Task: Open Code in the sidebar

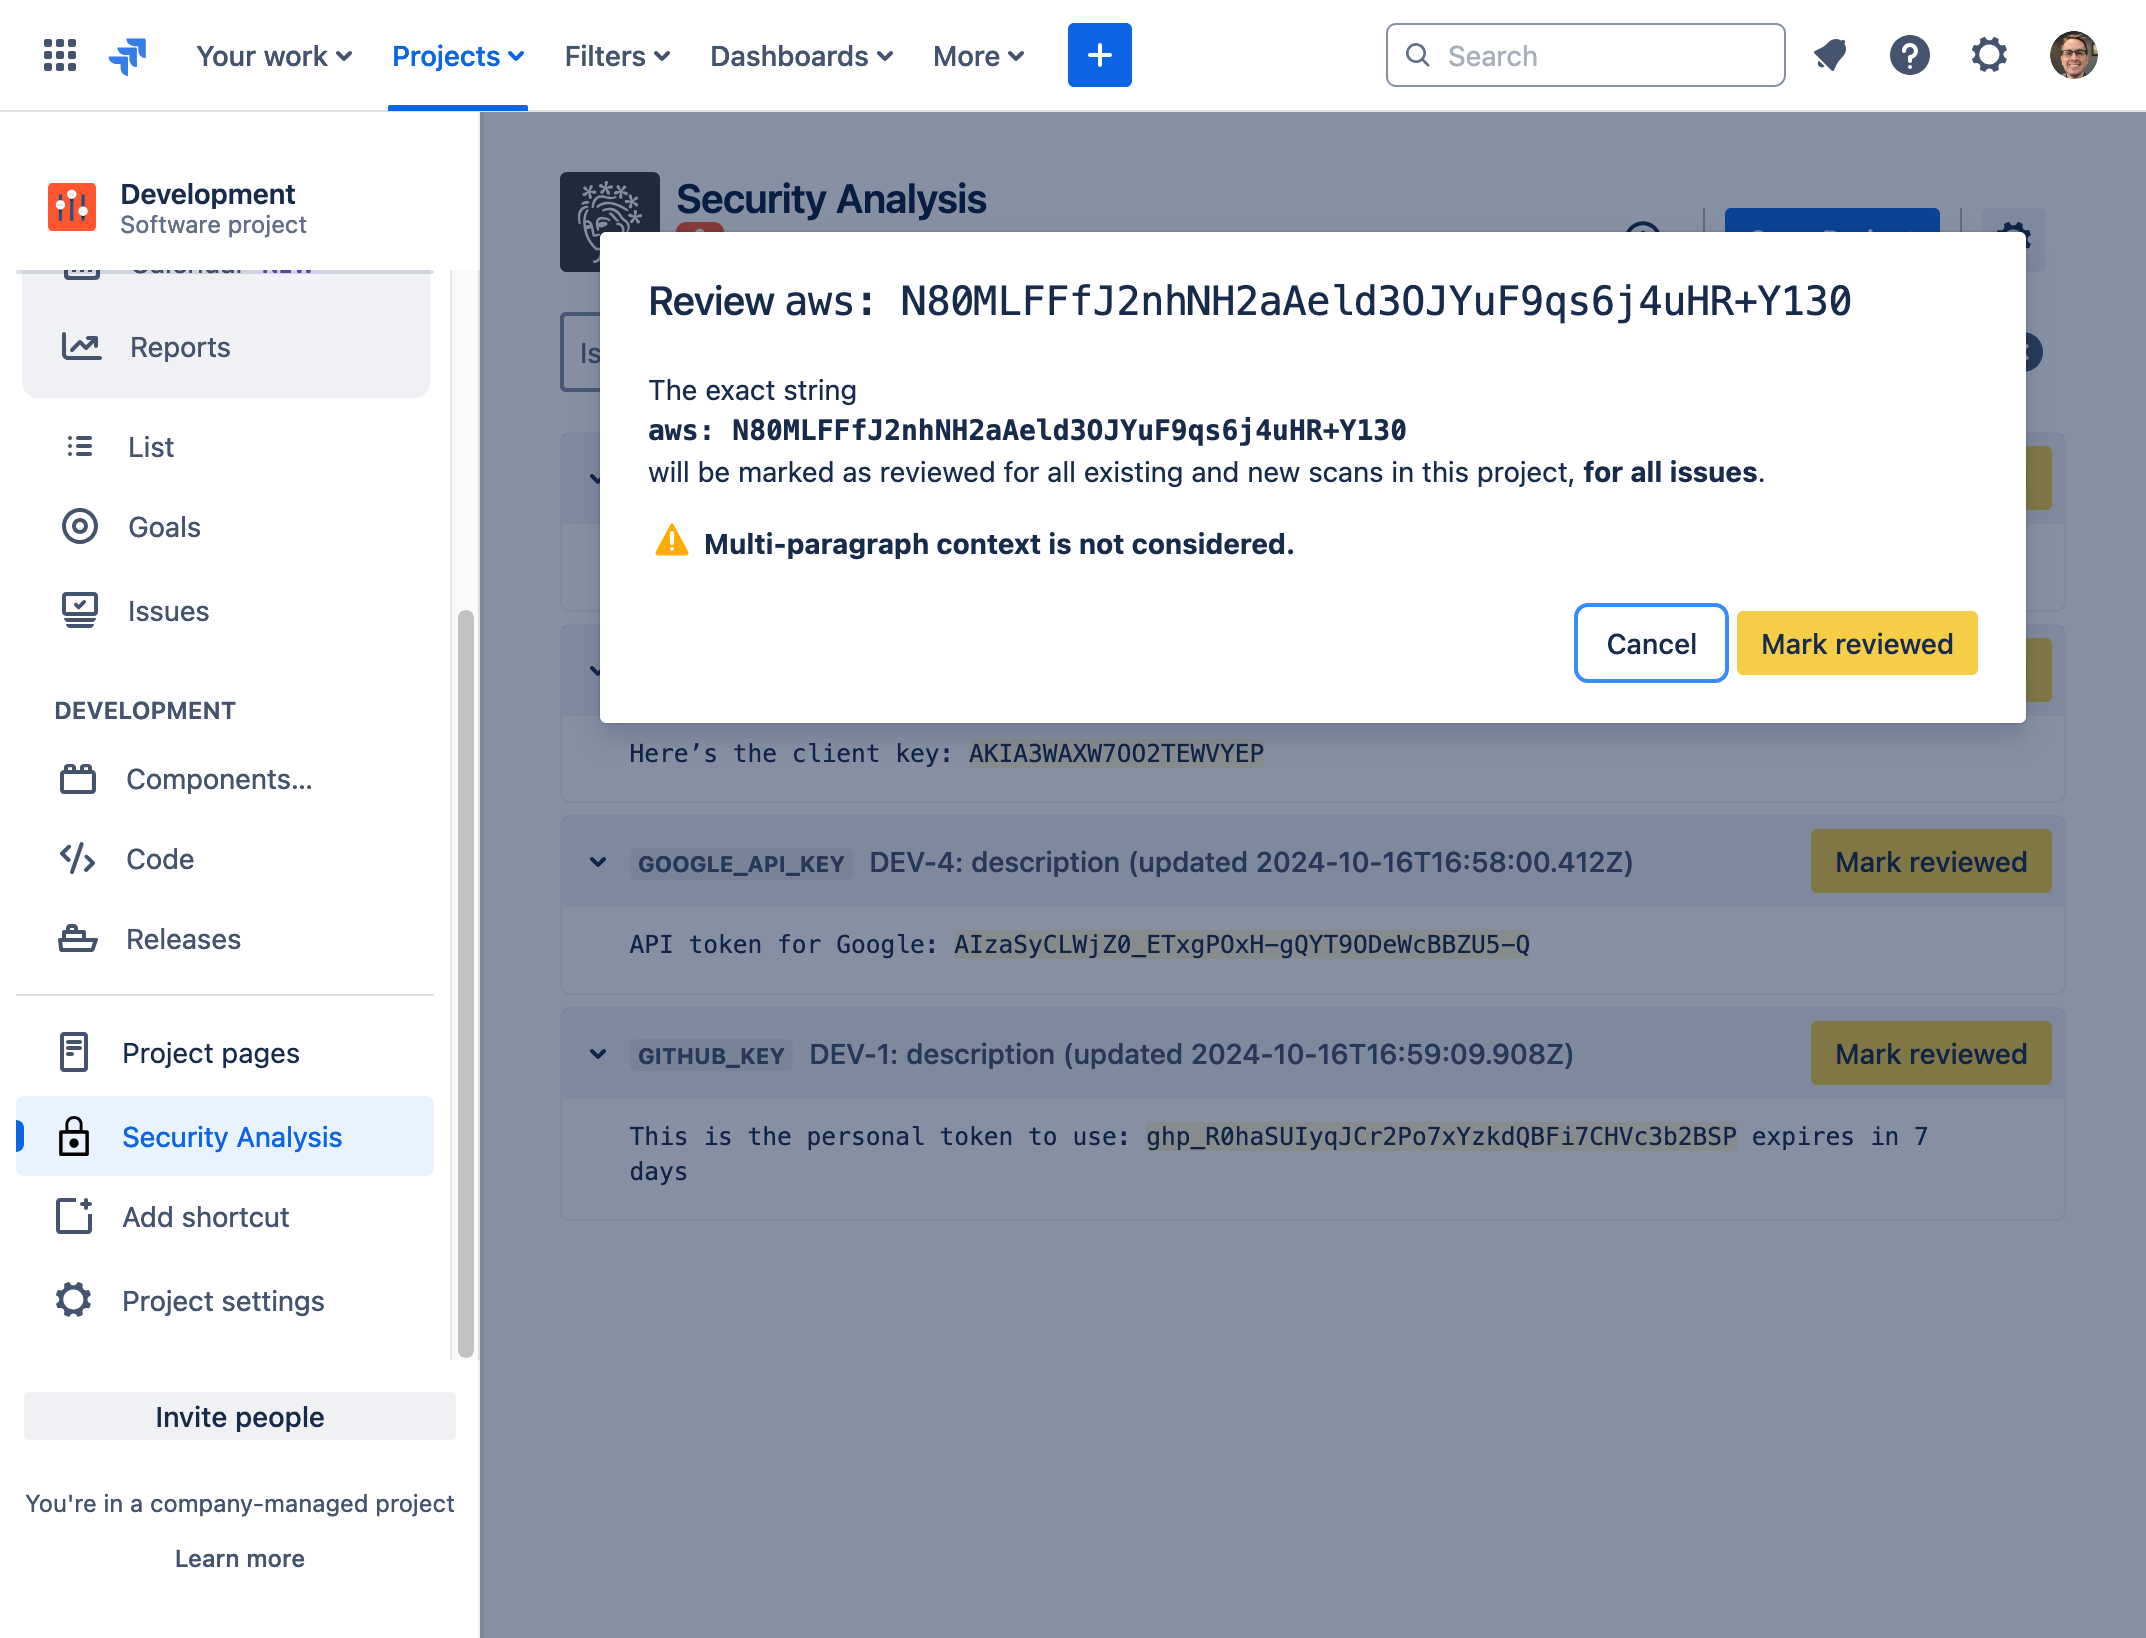Action: (x=226, y=859)
